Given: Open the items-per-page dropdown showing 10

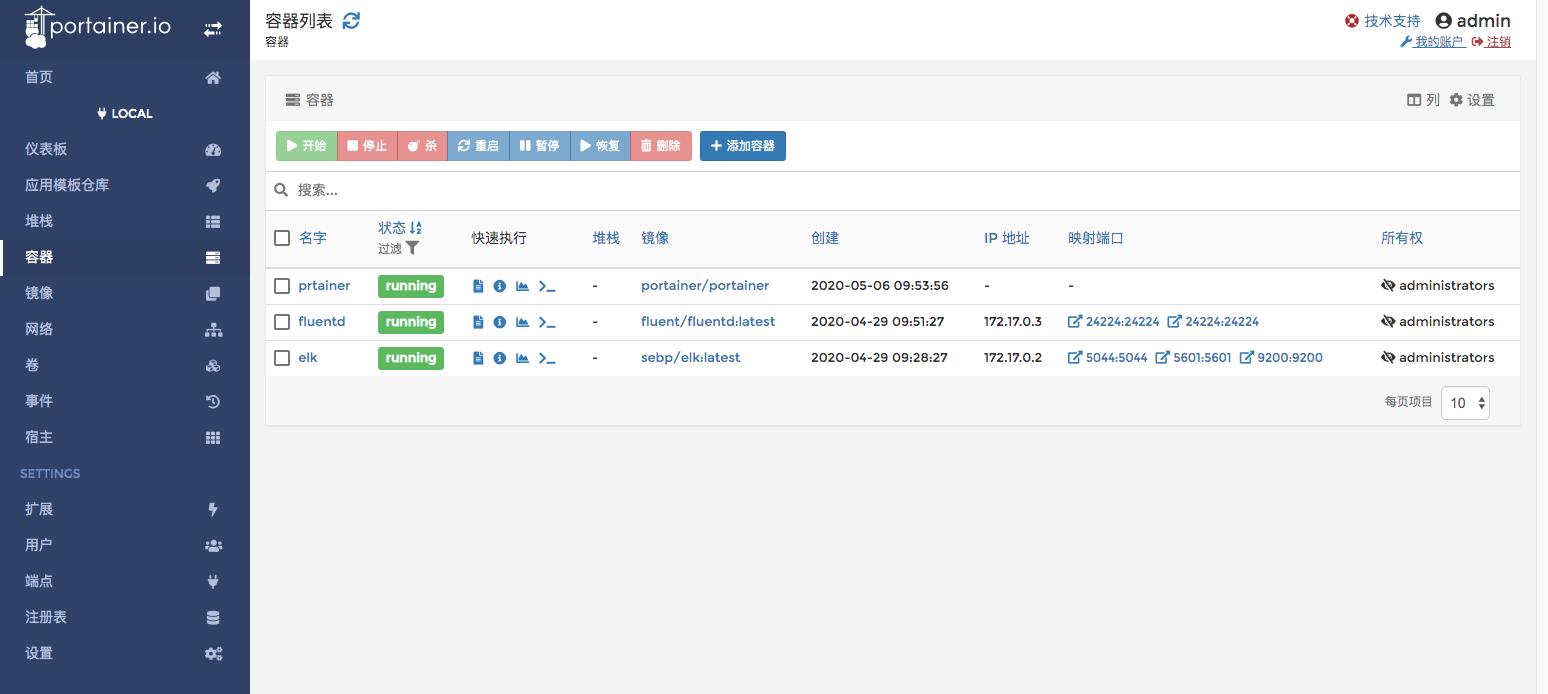Looking at the screenshot, I should coord(1465,403).
